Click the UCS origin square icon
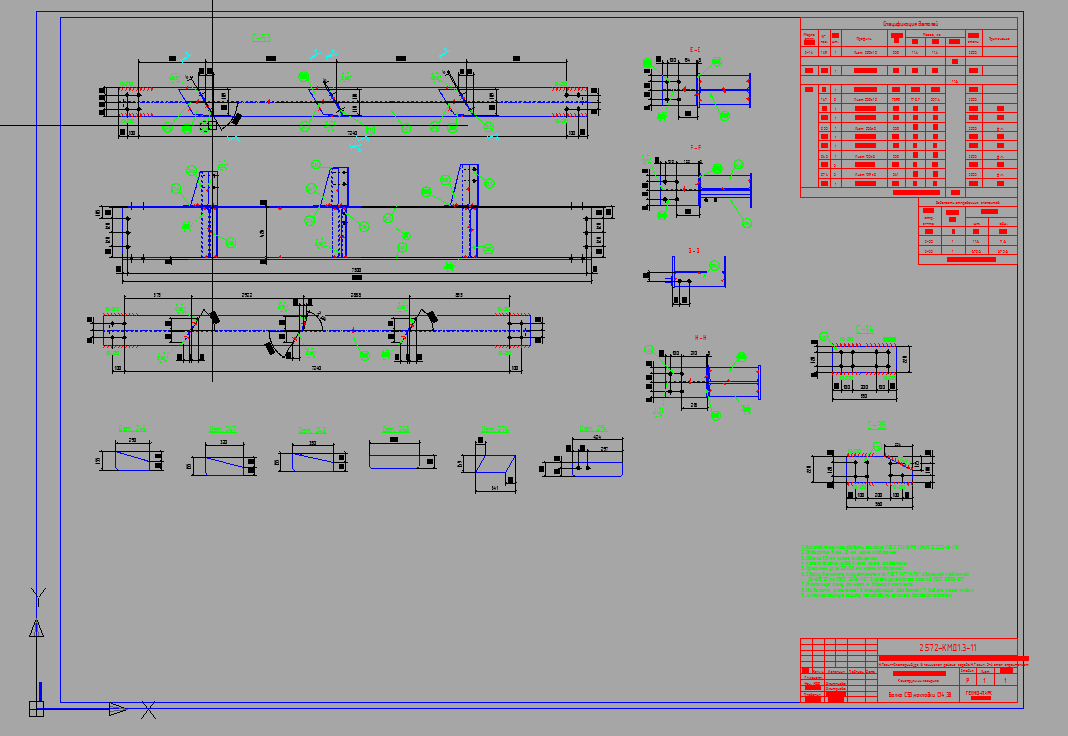 [36, 709]
